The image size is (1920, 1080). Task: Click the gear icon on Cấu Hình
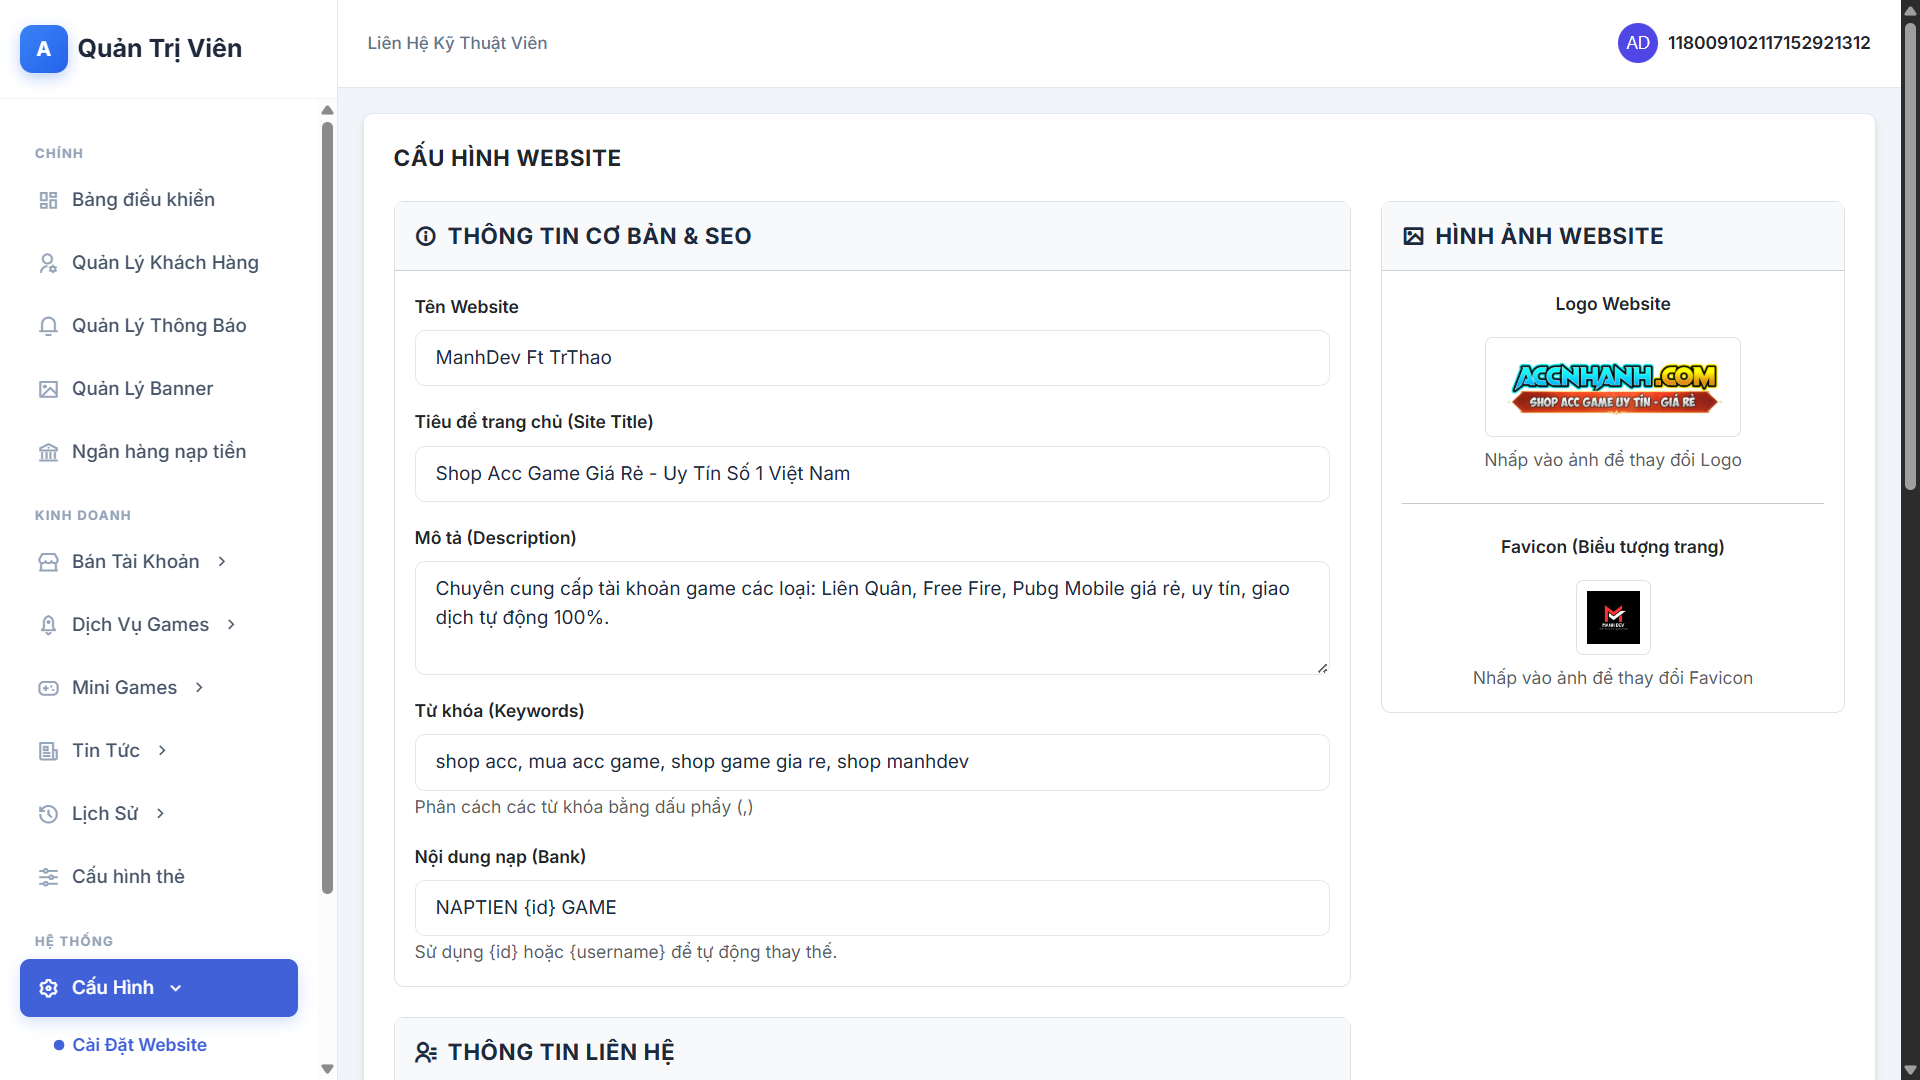48,988
